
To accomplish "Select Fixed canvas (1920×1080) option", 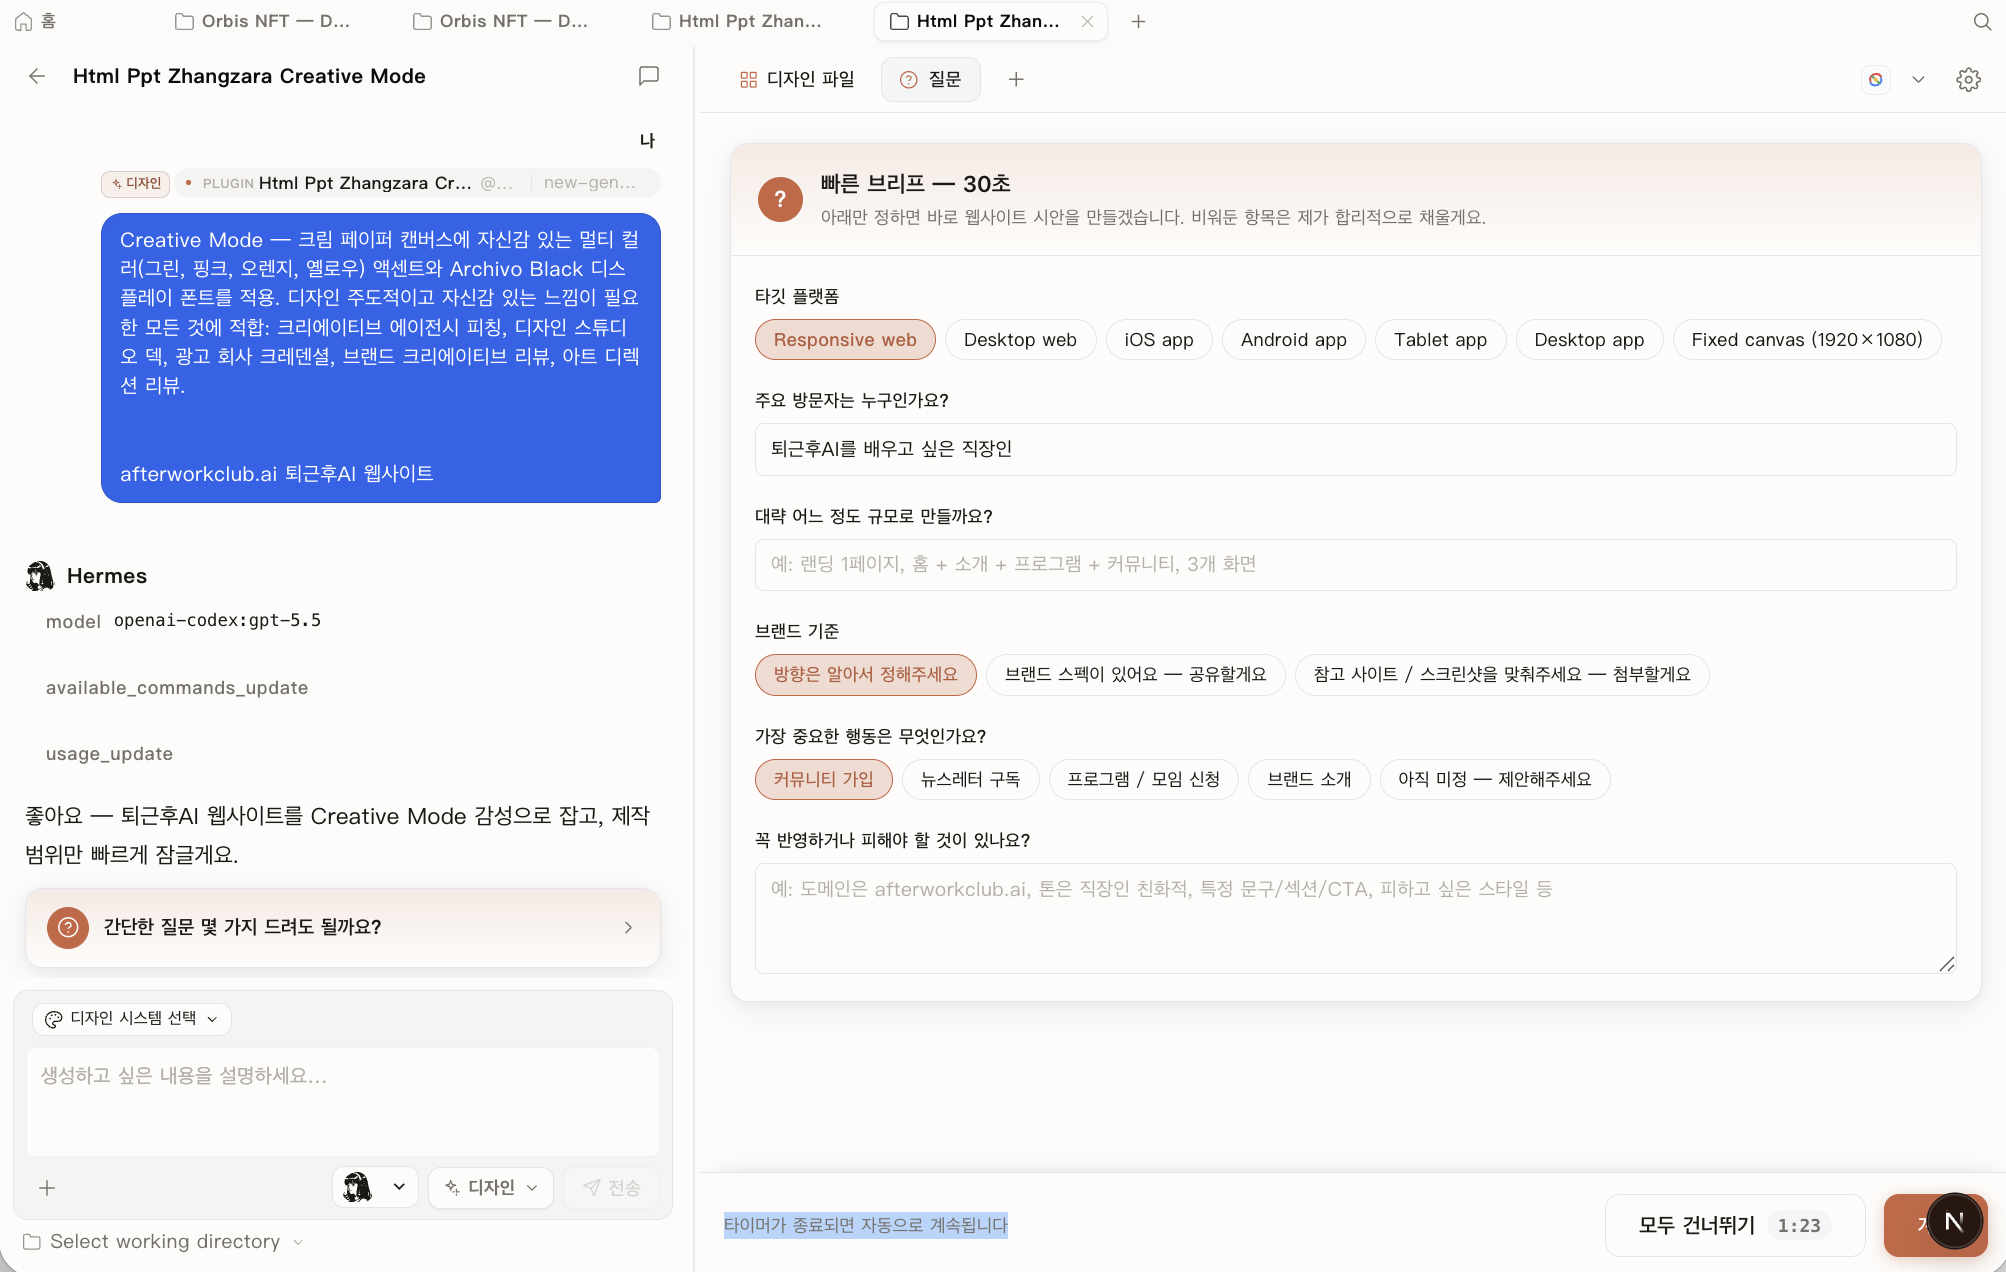I will click(x=1807, y=340).
